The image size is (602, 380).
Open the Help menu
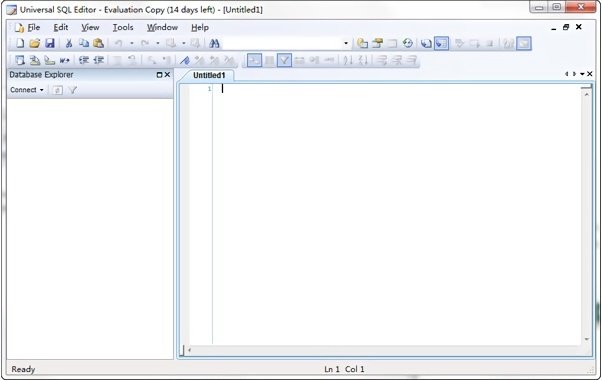[x=200, y=27]
